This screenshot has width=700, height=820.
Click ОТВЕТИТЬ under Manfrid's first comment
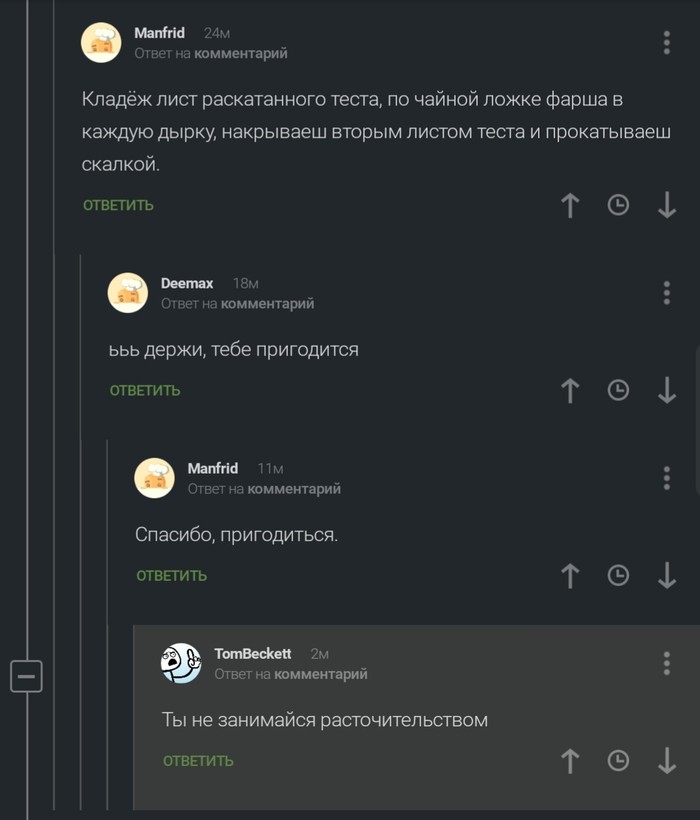tap(117, 204)
